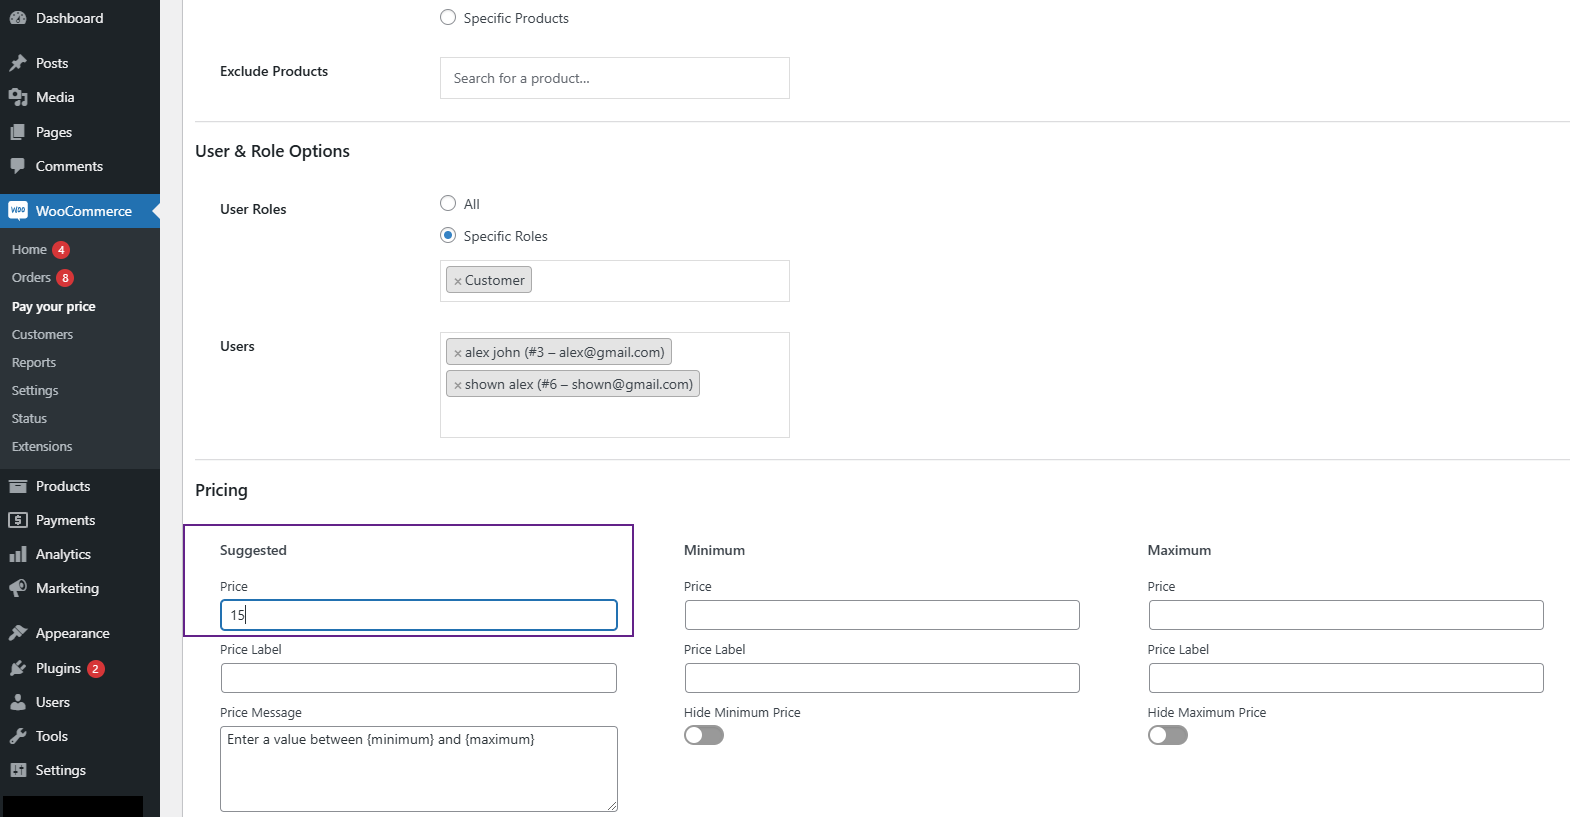
Task: Click the Analytics bar chart icon
Action: click(18, 554)
